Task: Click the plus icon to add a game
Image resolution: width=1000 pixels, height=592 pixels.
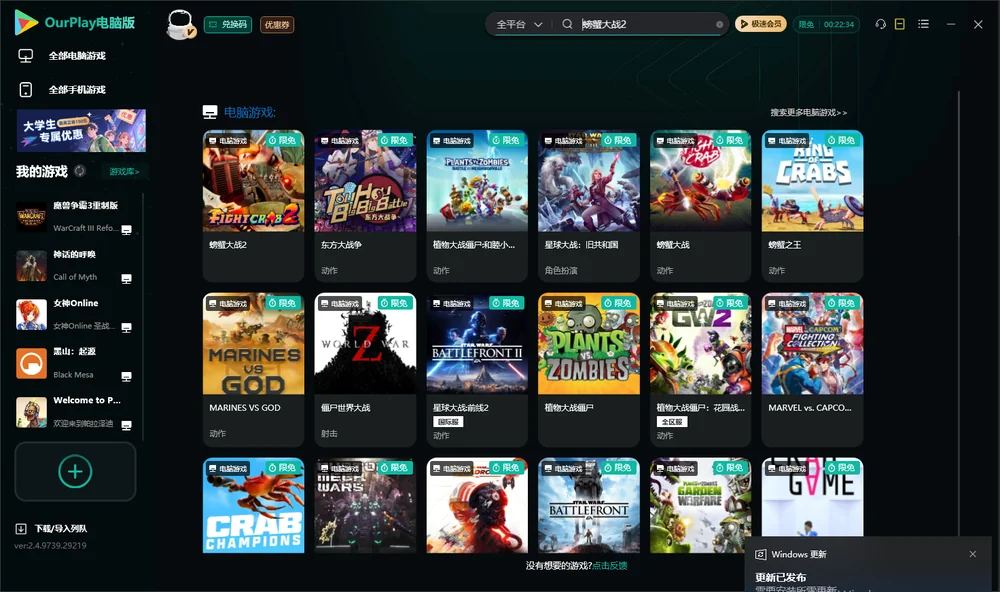Action: coord(75,471)
